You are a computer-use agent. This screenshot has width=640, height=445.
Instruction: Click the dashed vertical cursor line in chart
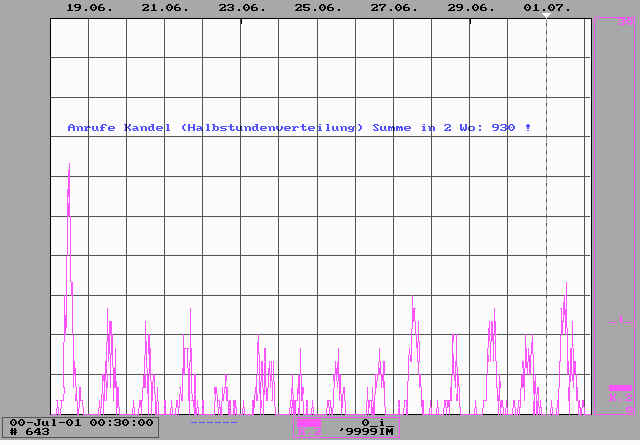(546, 200)
